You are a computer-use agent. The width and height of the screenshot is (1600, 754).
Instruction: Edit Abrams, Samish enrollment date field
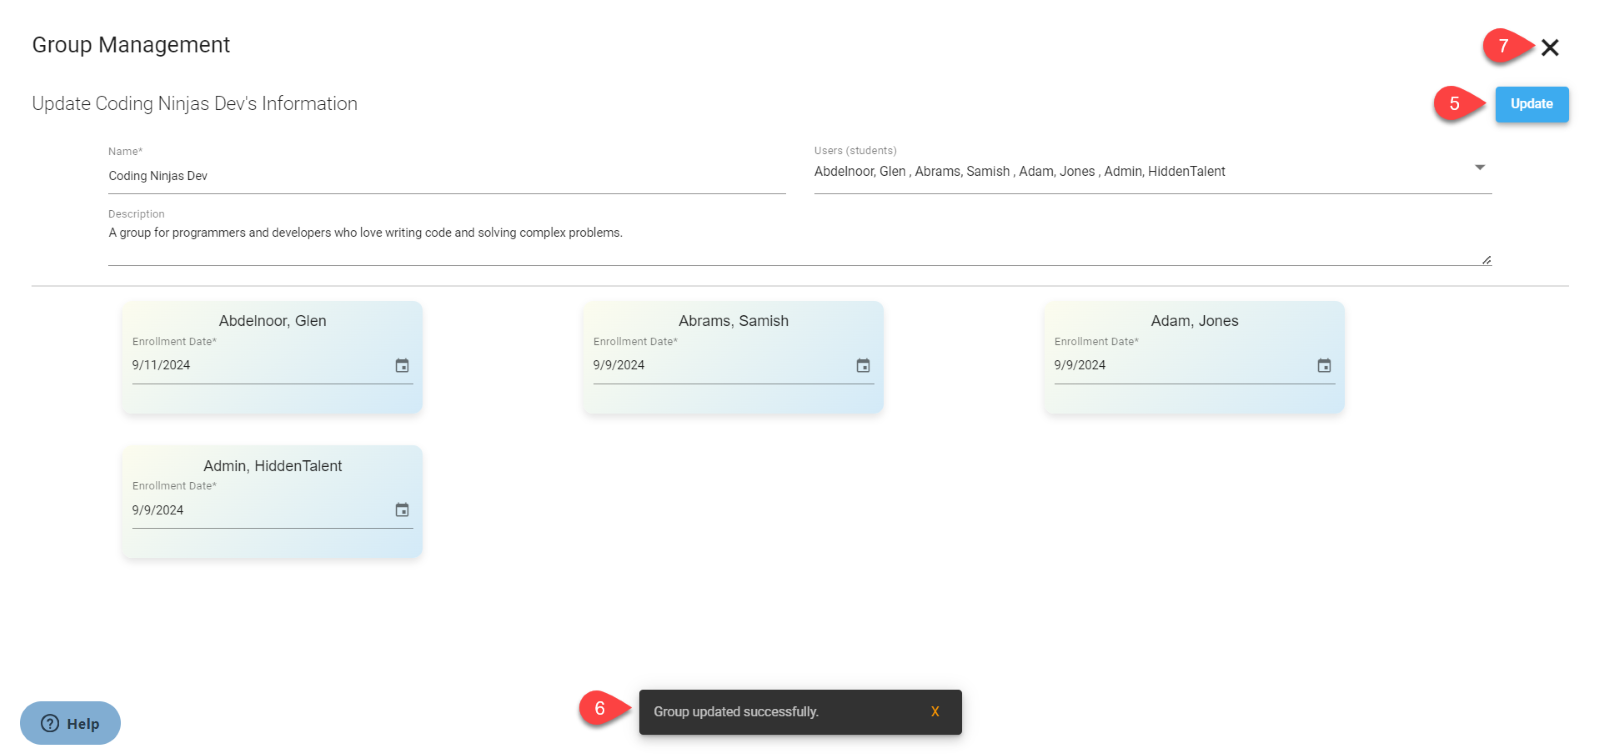click(716, 366)
